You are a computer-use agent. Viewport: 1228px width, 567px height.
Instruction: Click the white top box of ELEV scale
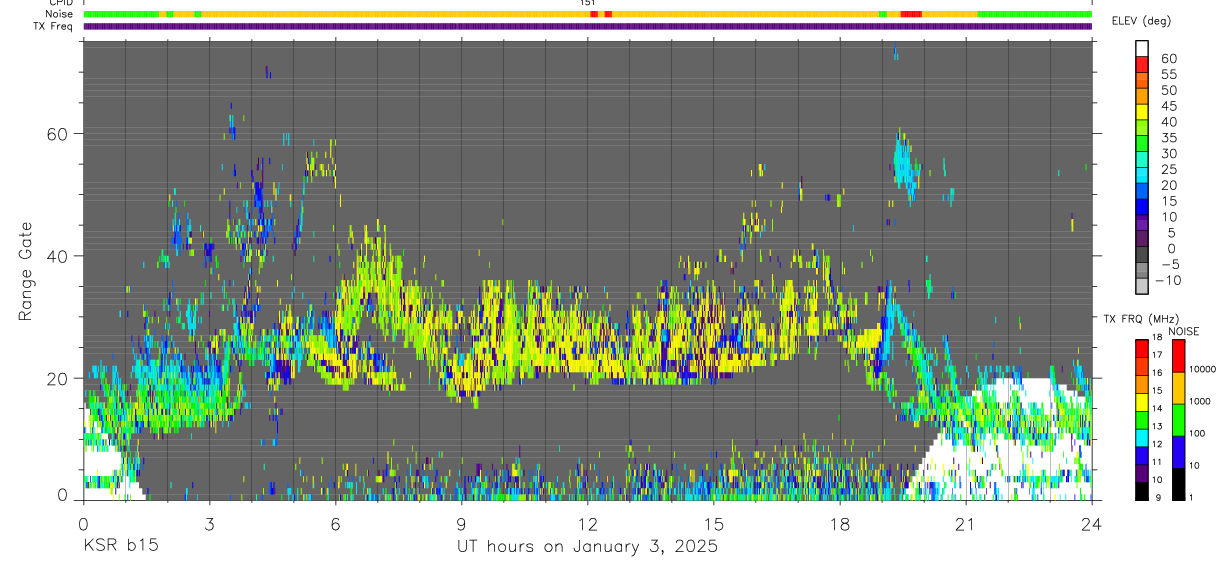pyautogui.click(x=1142, y=48)
